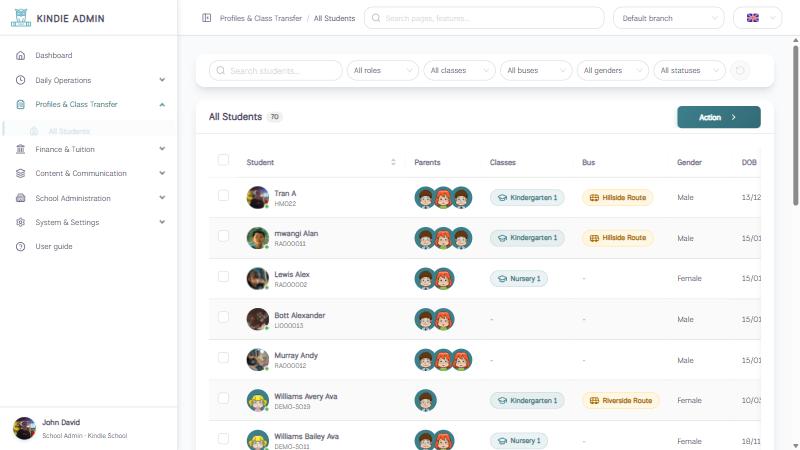Expand School Administration menu
Image resolution: width=800 pixels, height=450 pixels.
[89, 198]
